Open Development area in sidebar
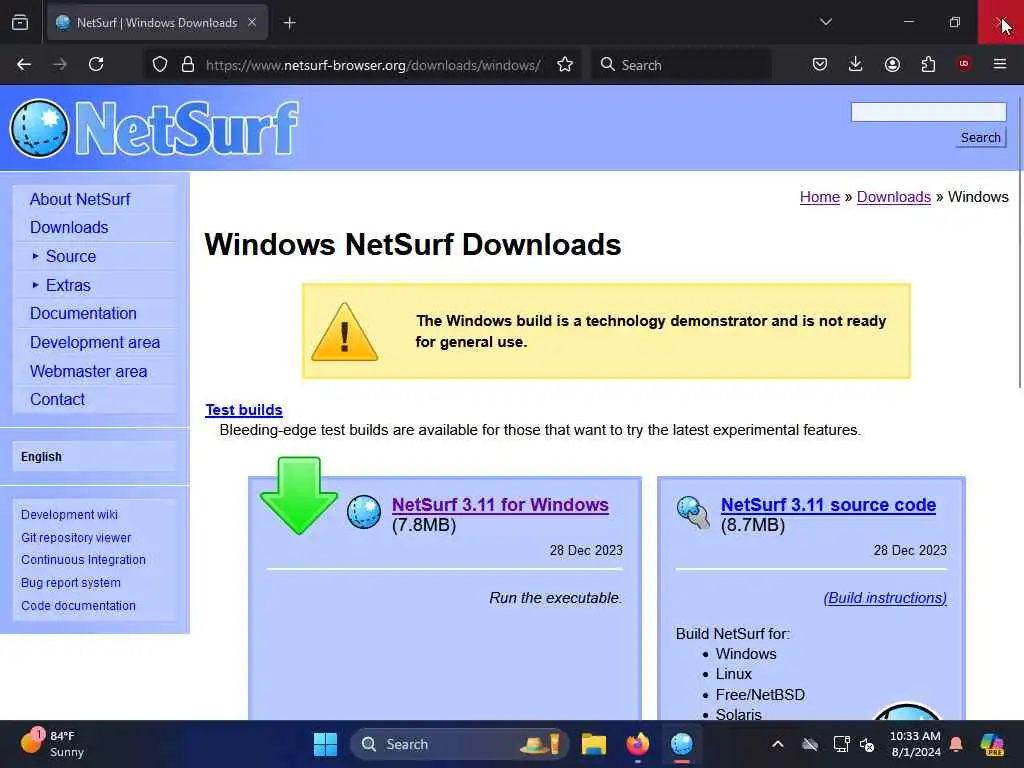The image size is (1024, 768). 95,342
